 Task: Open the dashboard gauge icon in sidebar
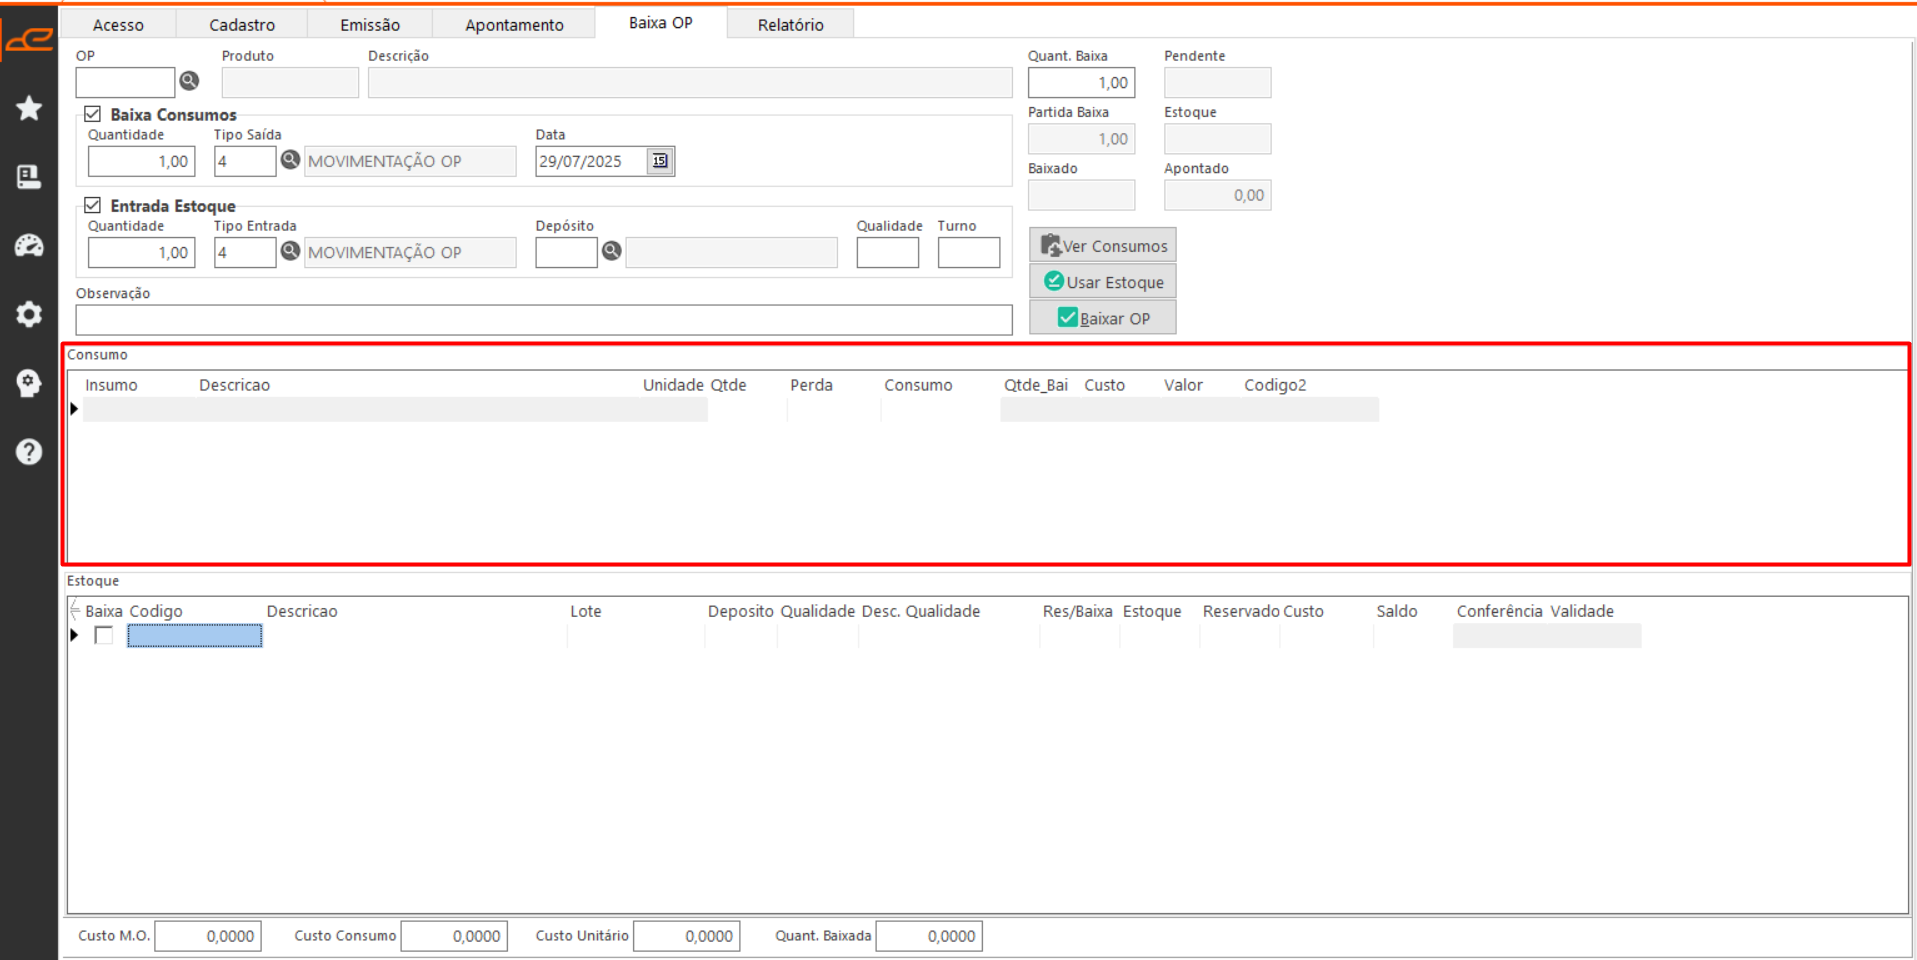tap(29, 246)
